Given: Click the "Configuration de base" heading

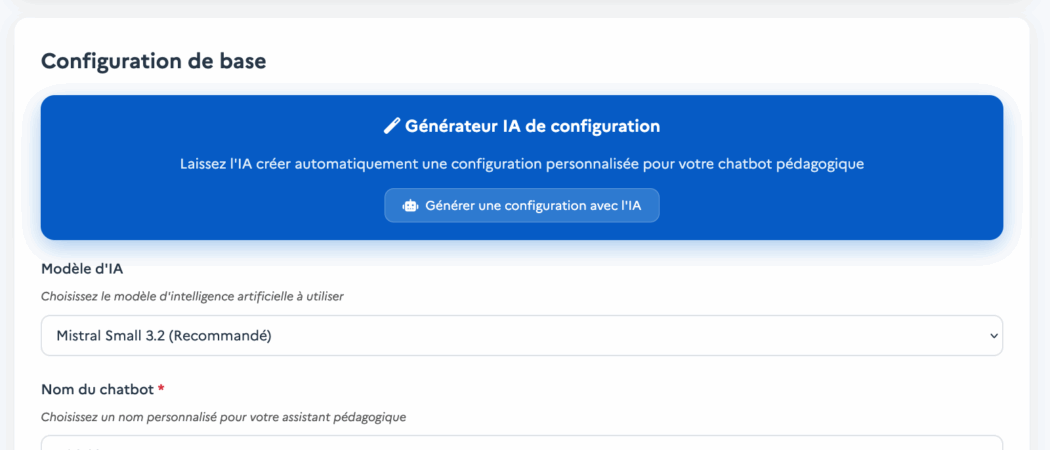Looking at the screenshot, I should pos(153,60).
